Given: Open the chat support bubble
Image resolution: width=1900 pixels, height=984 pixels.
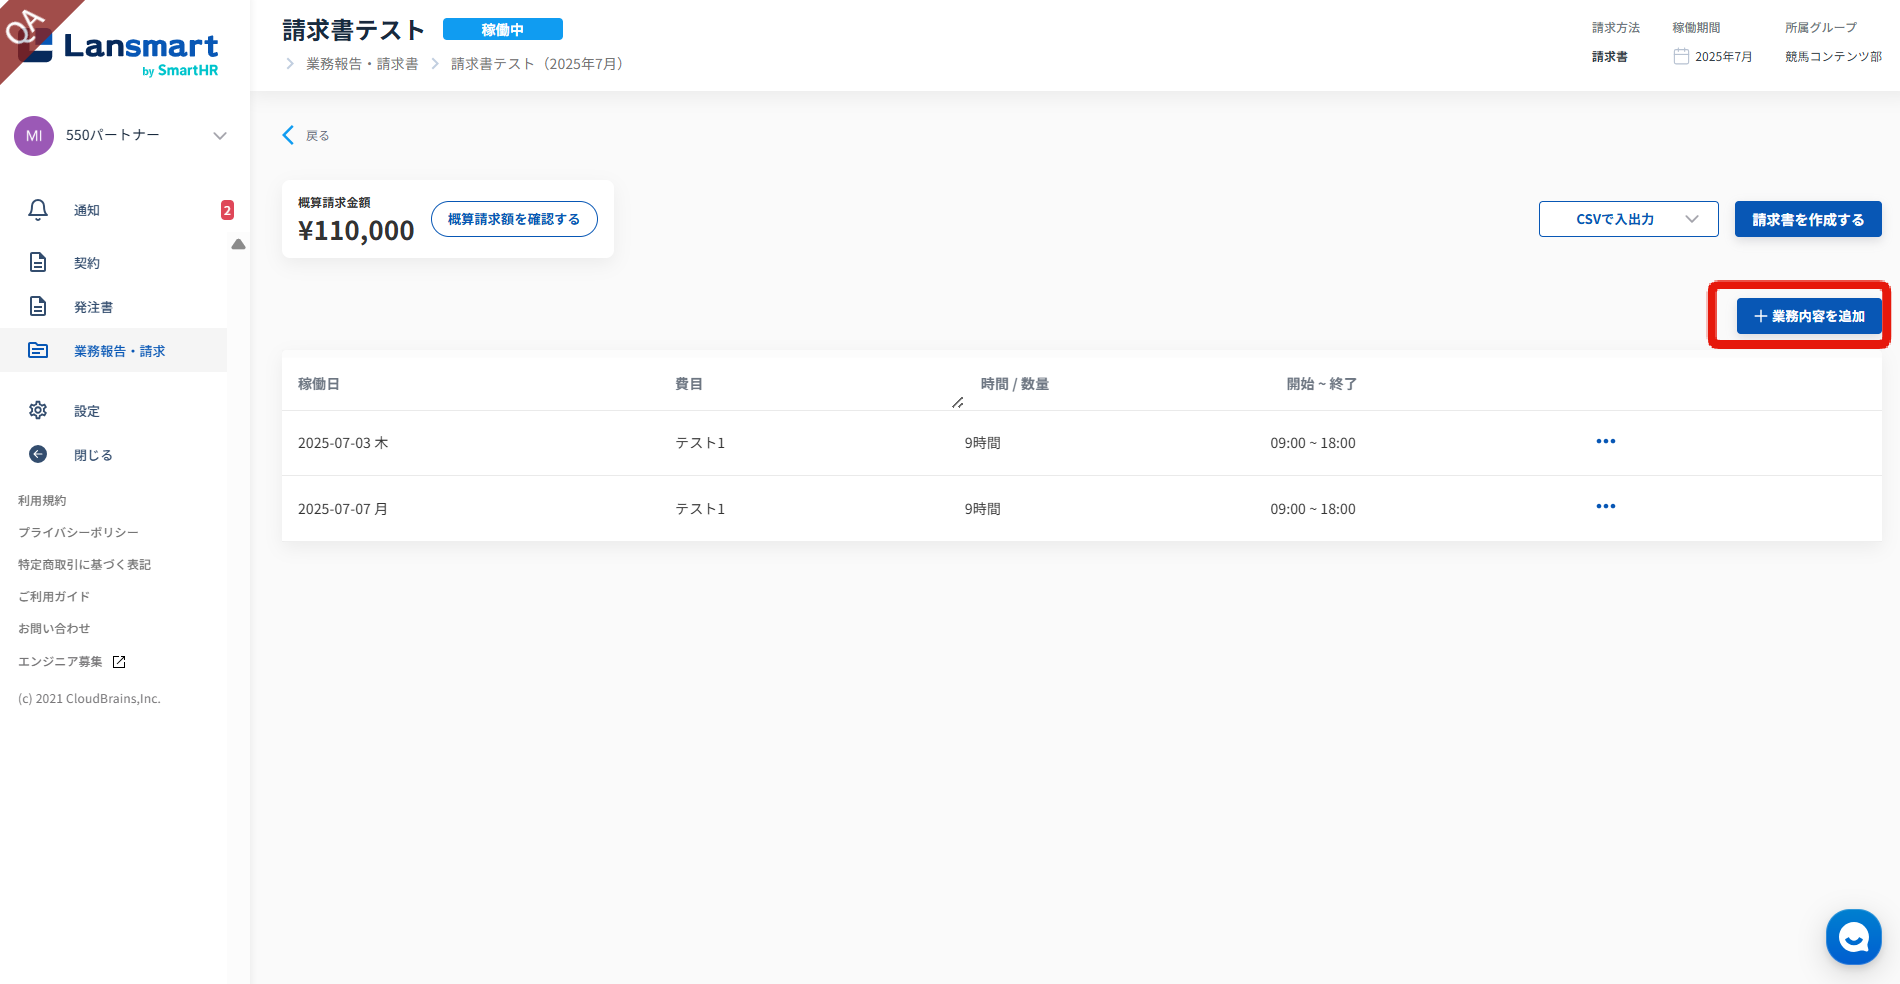Looking at the screenshot, I should (1853, 937).
